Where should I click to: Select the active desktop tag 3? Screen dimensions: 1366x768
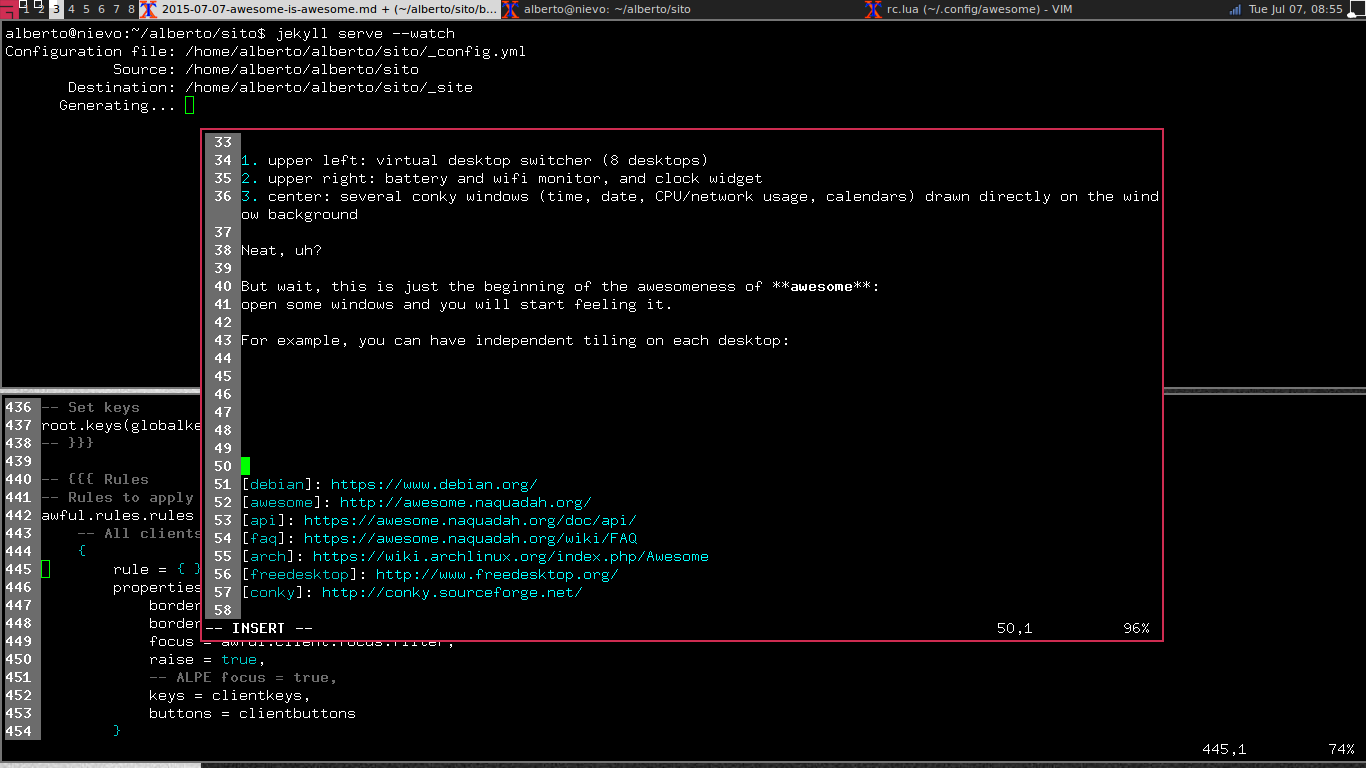tap(56, 9)
